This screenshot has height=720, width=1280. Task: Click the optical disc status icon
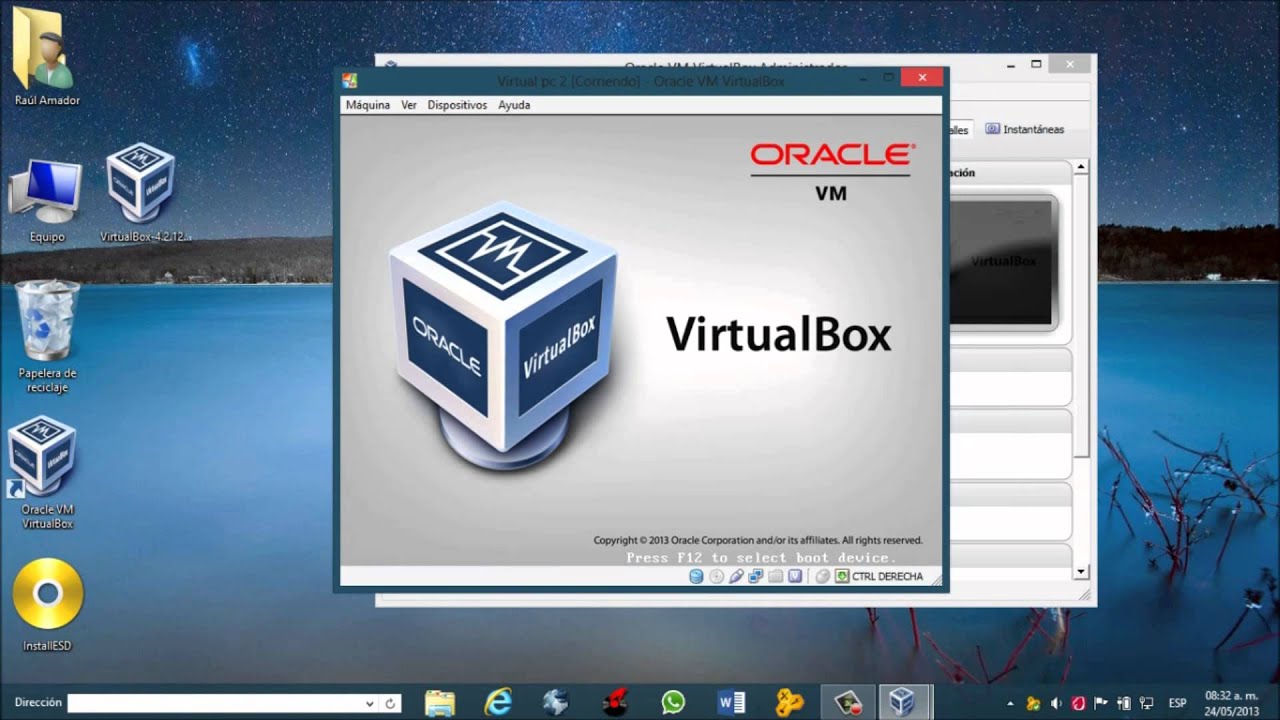716,576
